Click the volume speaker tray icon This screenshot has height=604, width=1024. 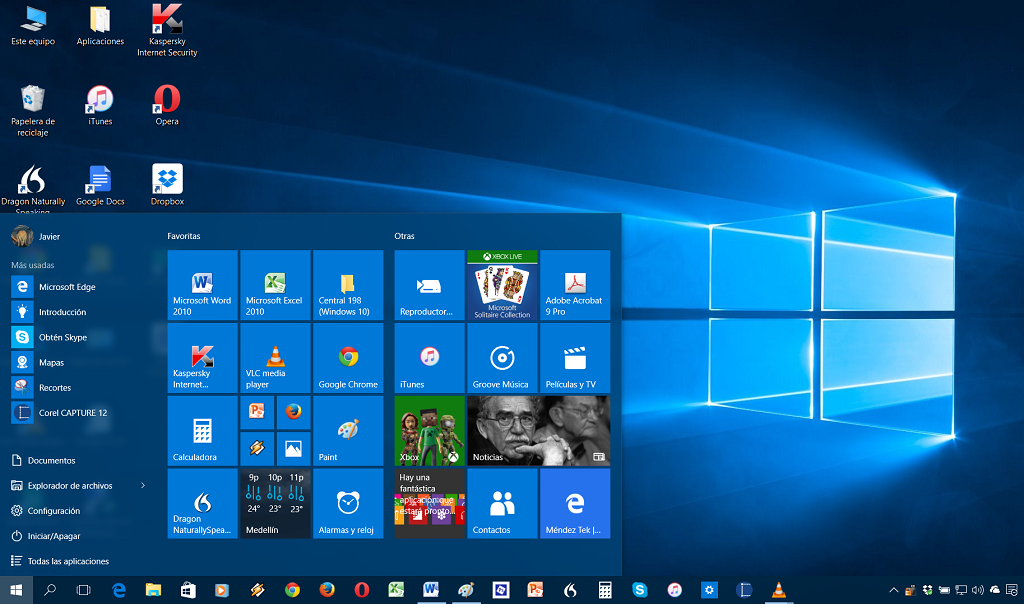point(978,590)
